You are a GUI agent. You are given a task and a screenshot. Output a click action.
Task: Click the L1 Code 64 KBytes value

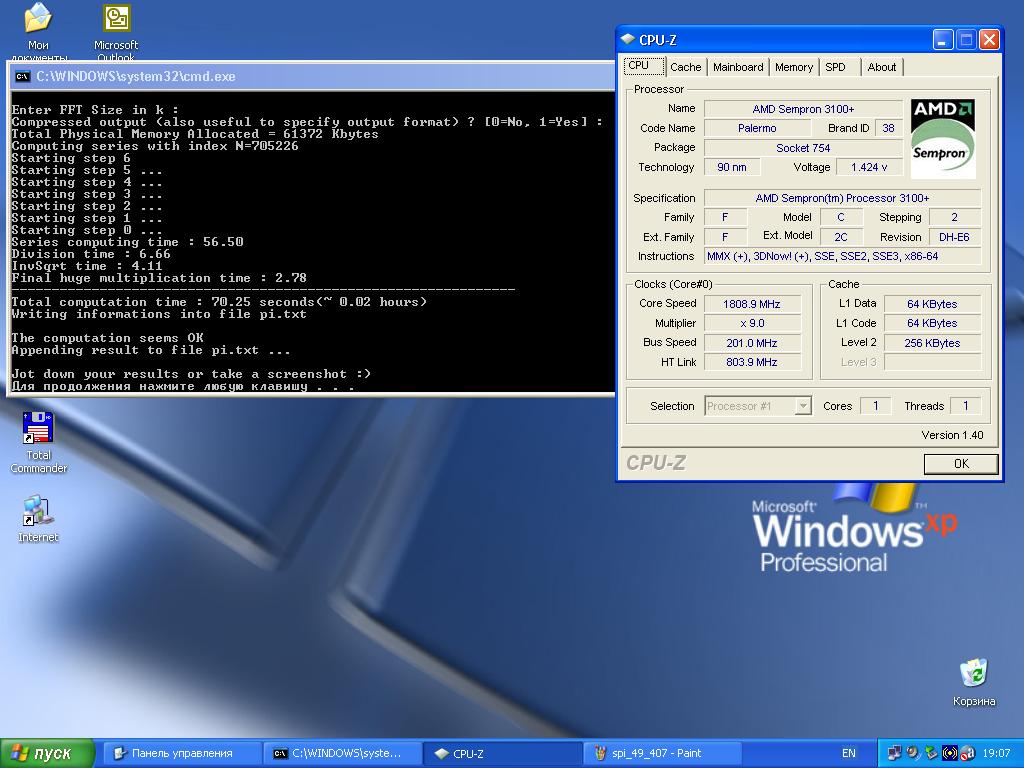(933, 323)
